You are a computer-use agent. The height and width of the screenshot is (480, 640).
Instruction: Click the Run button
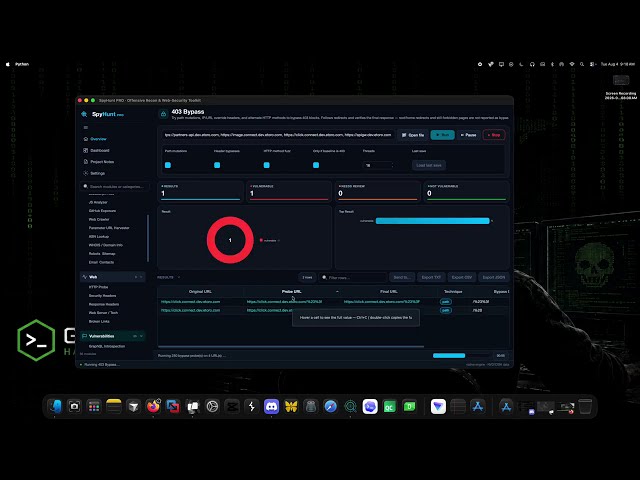[x=442, y=135]
